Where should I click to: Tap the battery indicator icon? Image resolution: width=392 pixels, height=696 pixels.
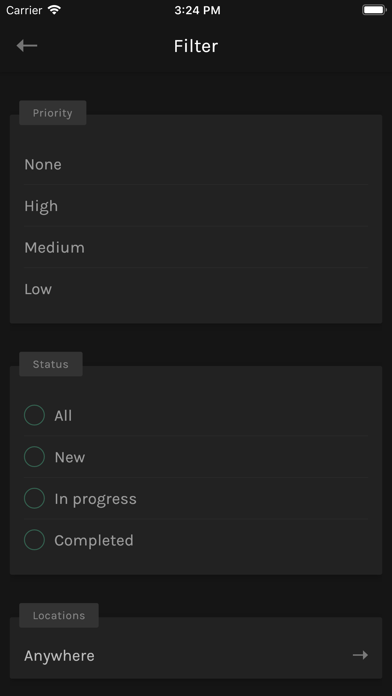click(x=374, y=10)
